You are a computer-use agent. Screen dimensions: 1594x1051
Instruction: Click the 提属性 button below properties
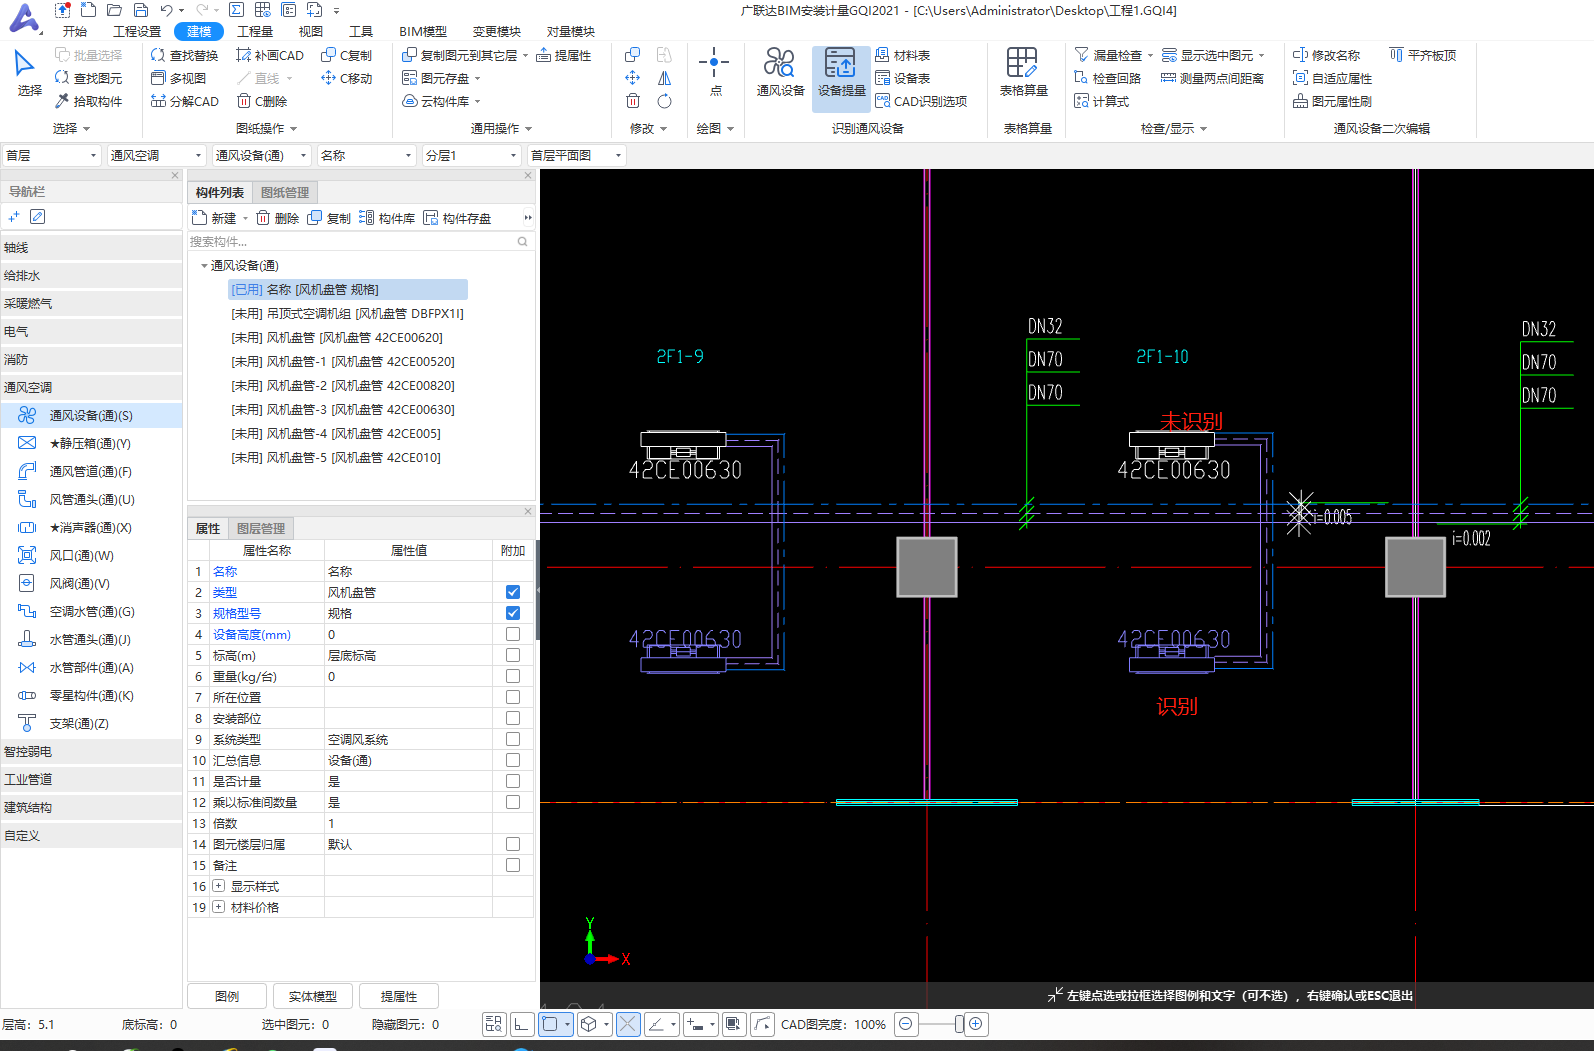(399, 996)
